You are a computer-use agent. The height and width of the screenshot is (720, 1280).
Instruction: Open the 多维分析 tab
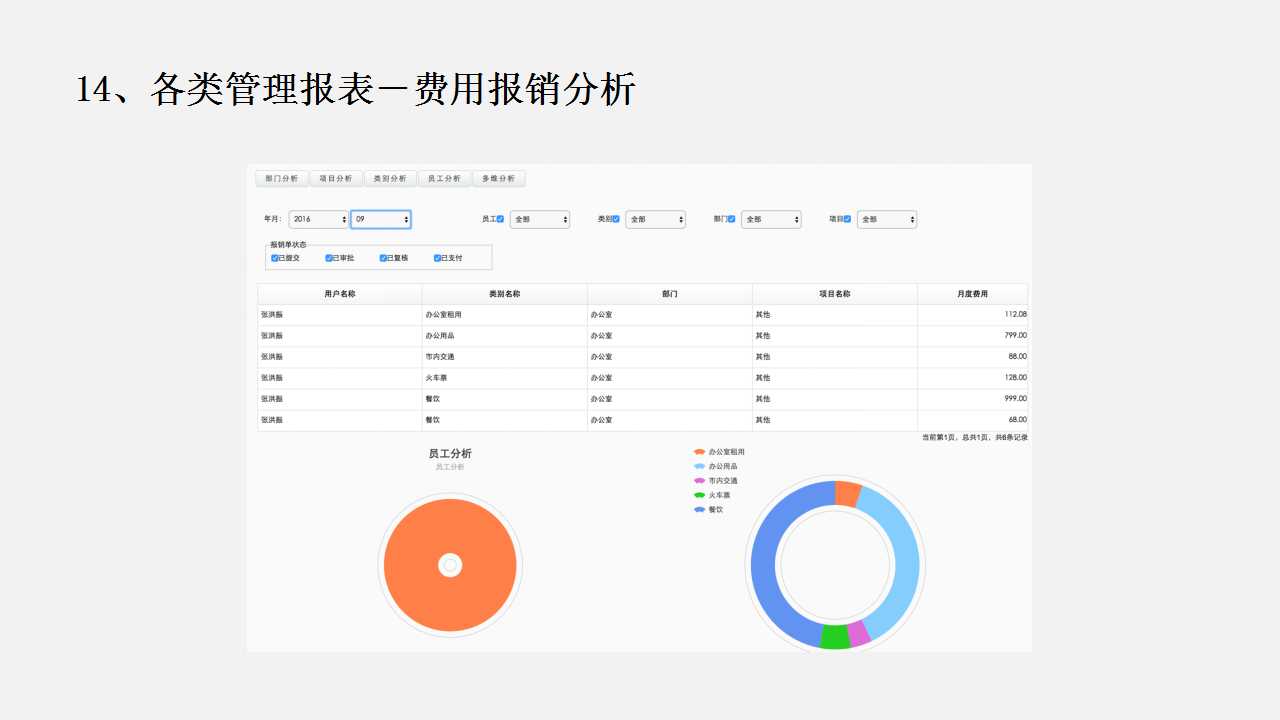(498, 179)
